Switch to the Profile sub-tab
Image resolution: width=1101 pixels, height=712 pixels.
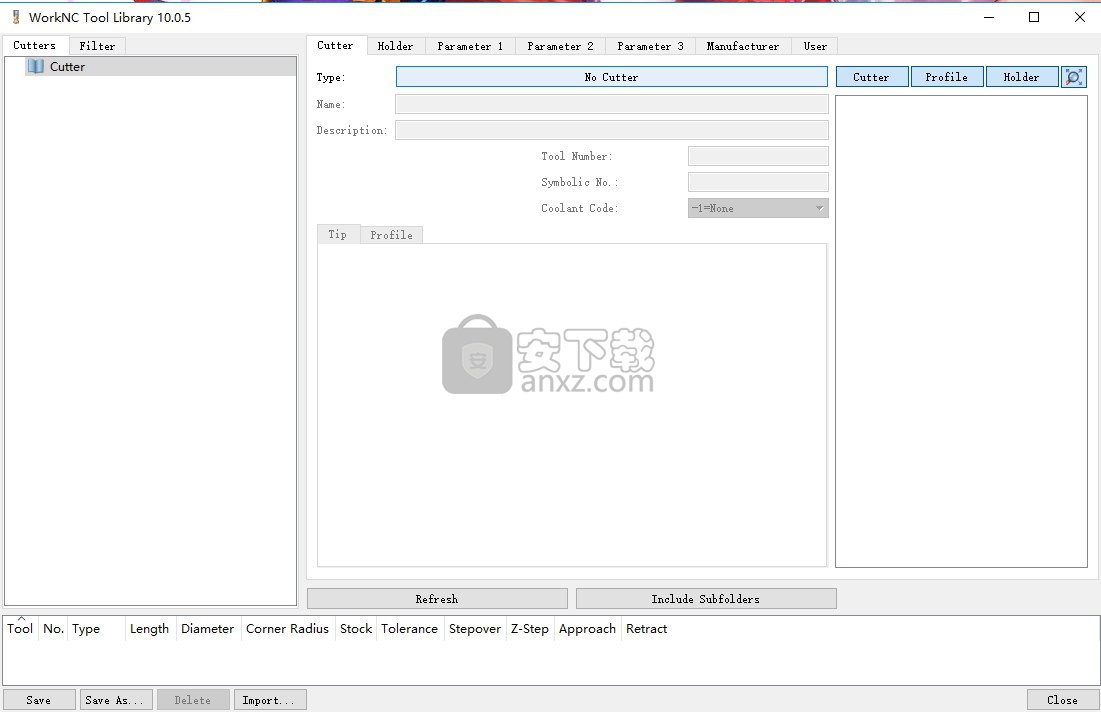point(391,235)
